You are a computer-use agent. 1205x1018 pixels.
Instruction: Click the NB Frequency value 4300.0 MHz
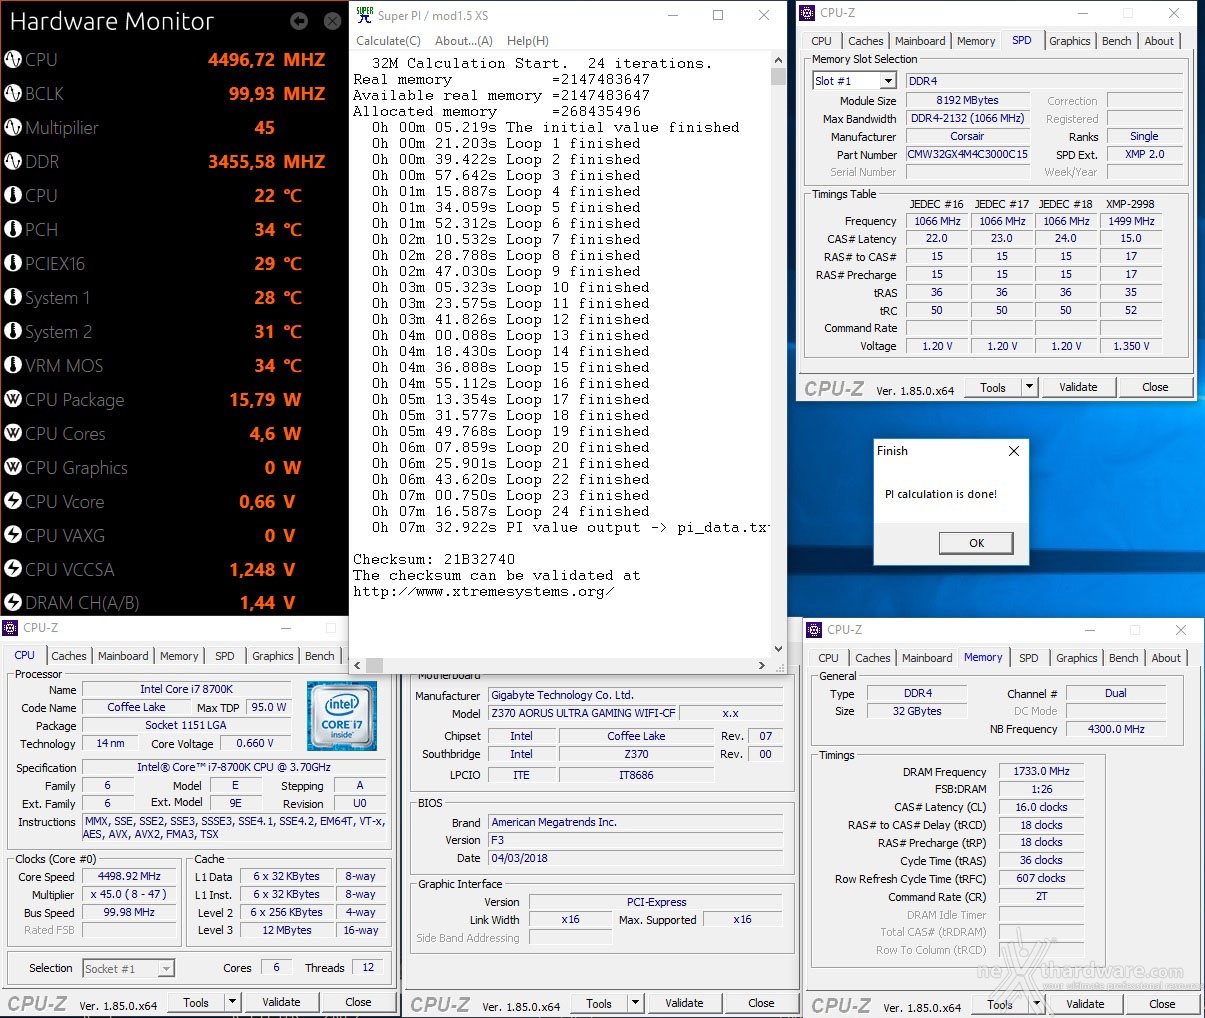pyautogui.click(x=1116, y=729)
